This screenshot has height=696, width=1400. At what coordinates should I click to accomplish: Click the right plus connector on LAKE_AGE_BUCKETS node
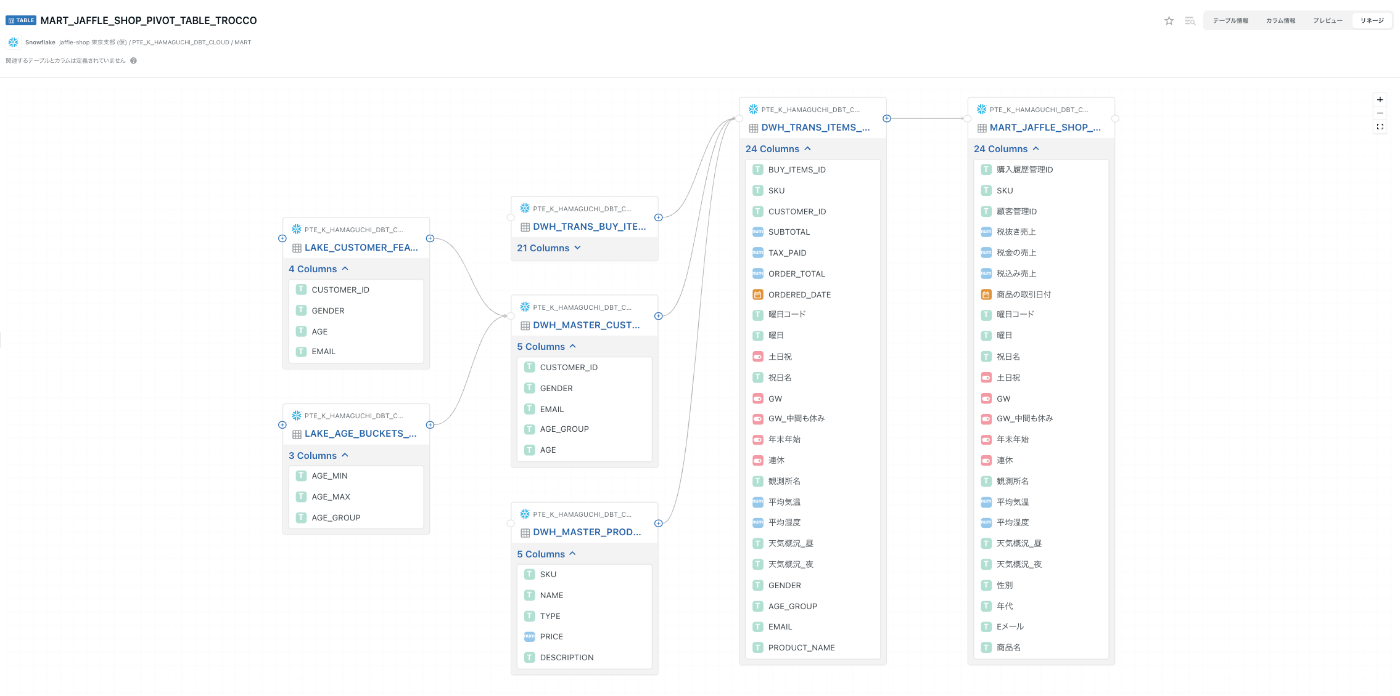[x=430, y=424]
